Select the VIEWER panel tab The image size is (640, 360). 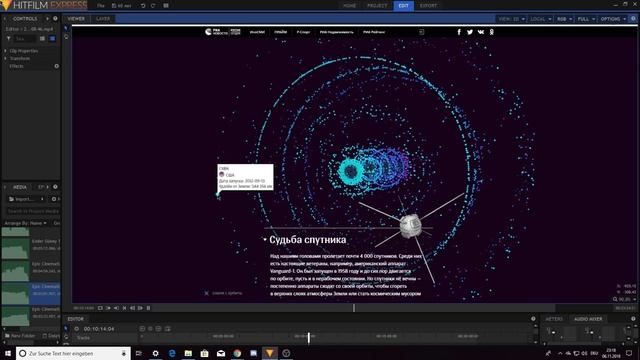click(76, 19)
